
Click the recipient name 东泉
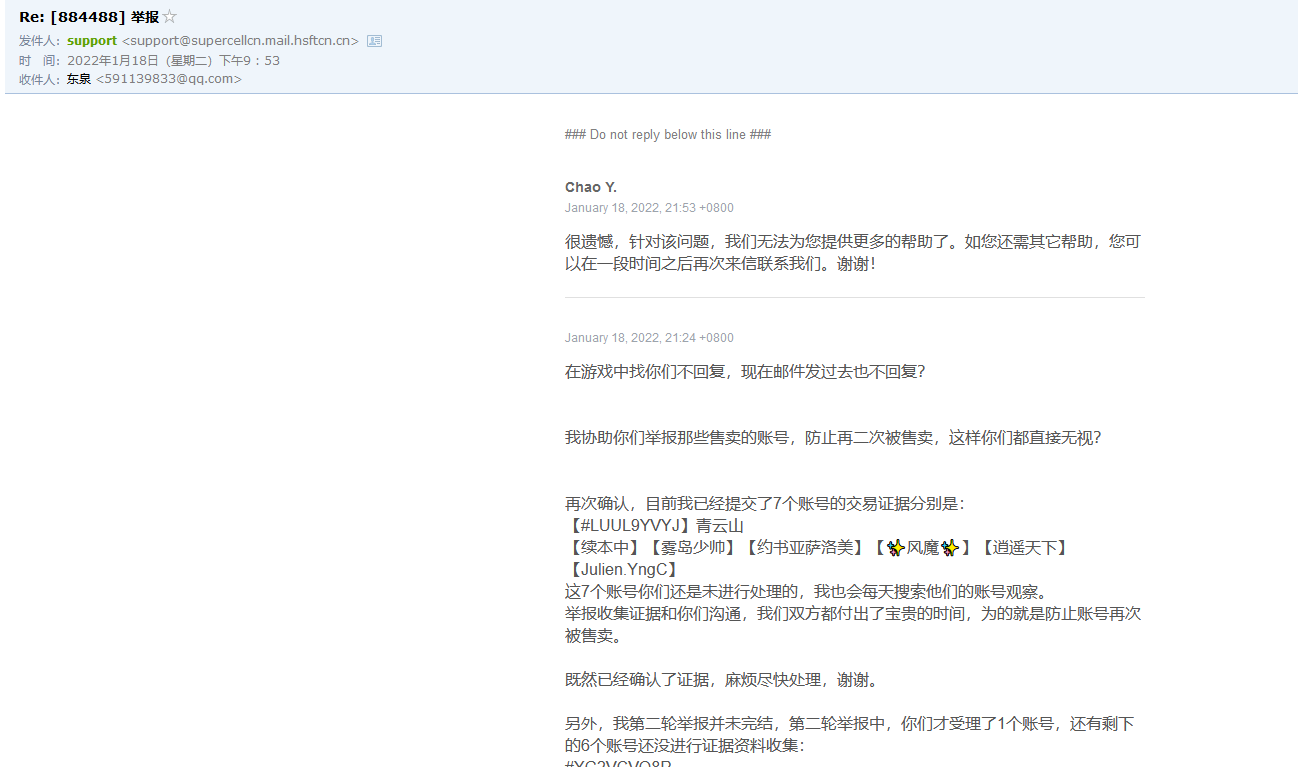(x=79, y=79)
